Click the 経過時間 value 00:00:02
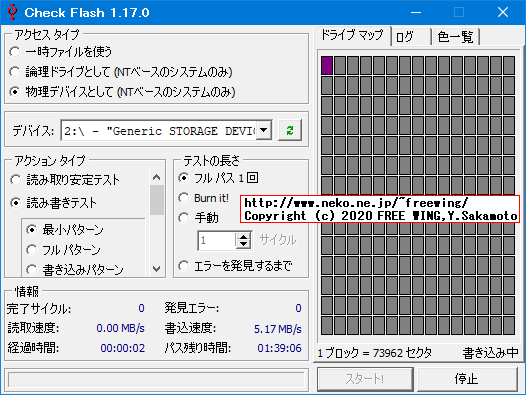Screen dimensions: 526x395 [123, 348]
